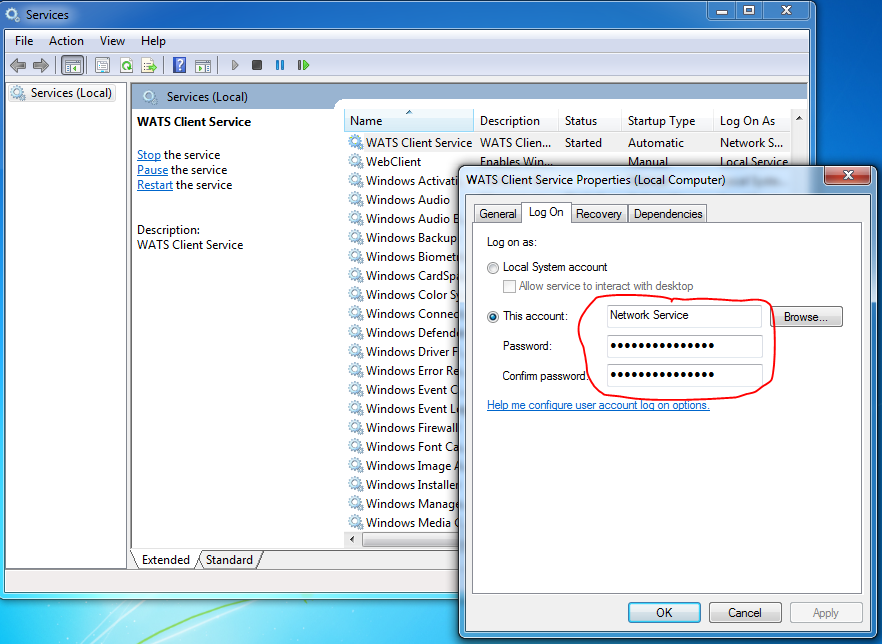Click the Back arrow in toolbar
882x644 pixels.
pyautogui.click(x=18, y=66)
